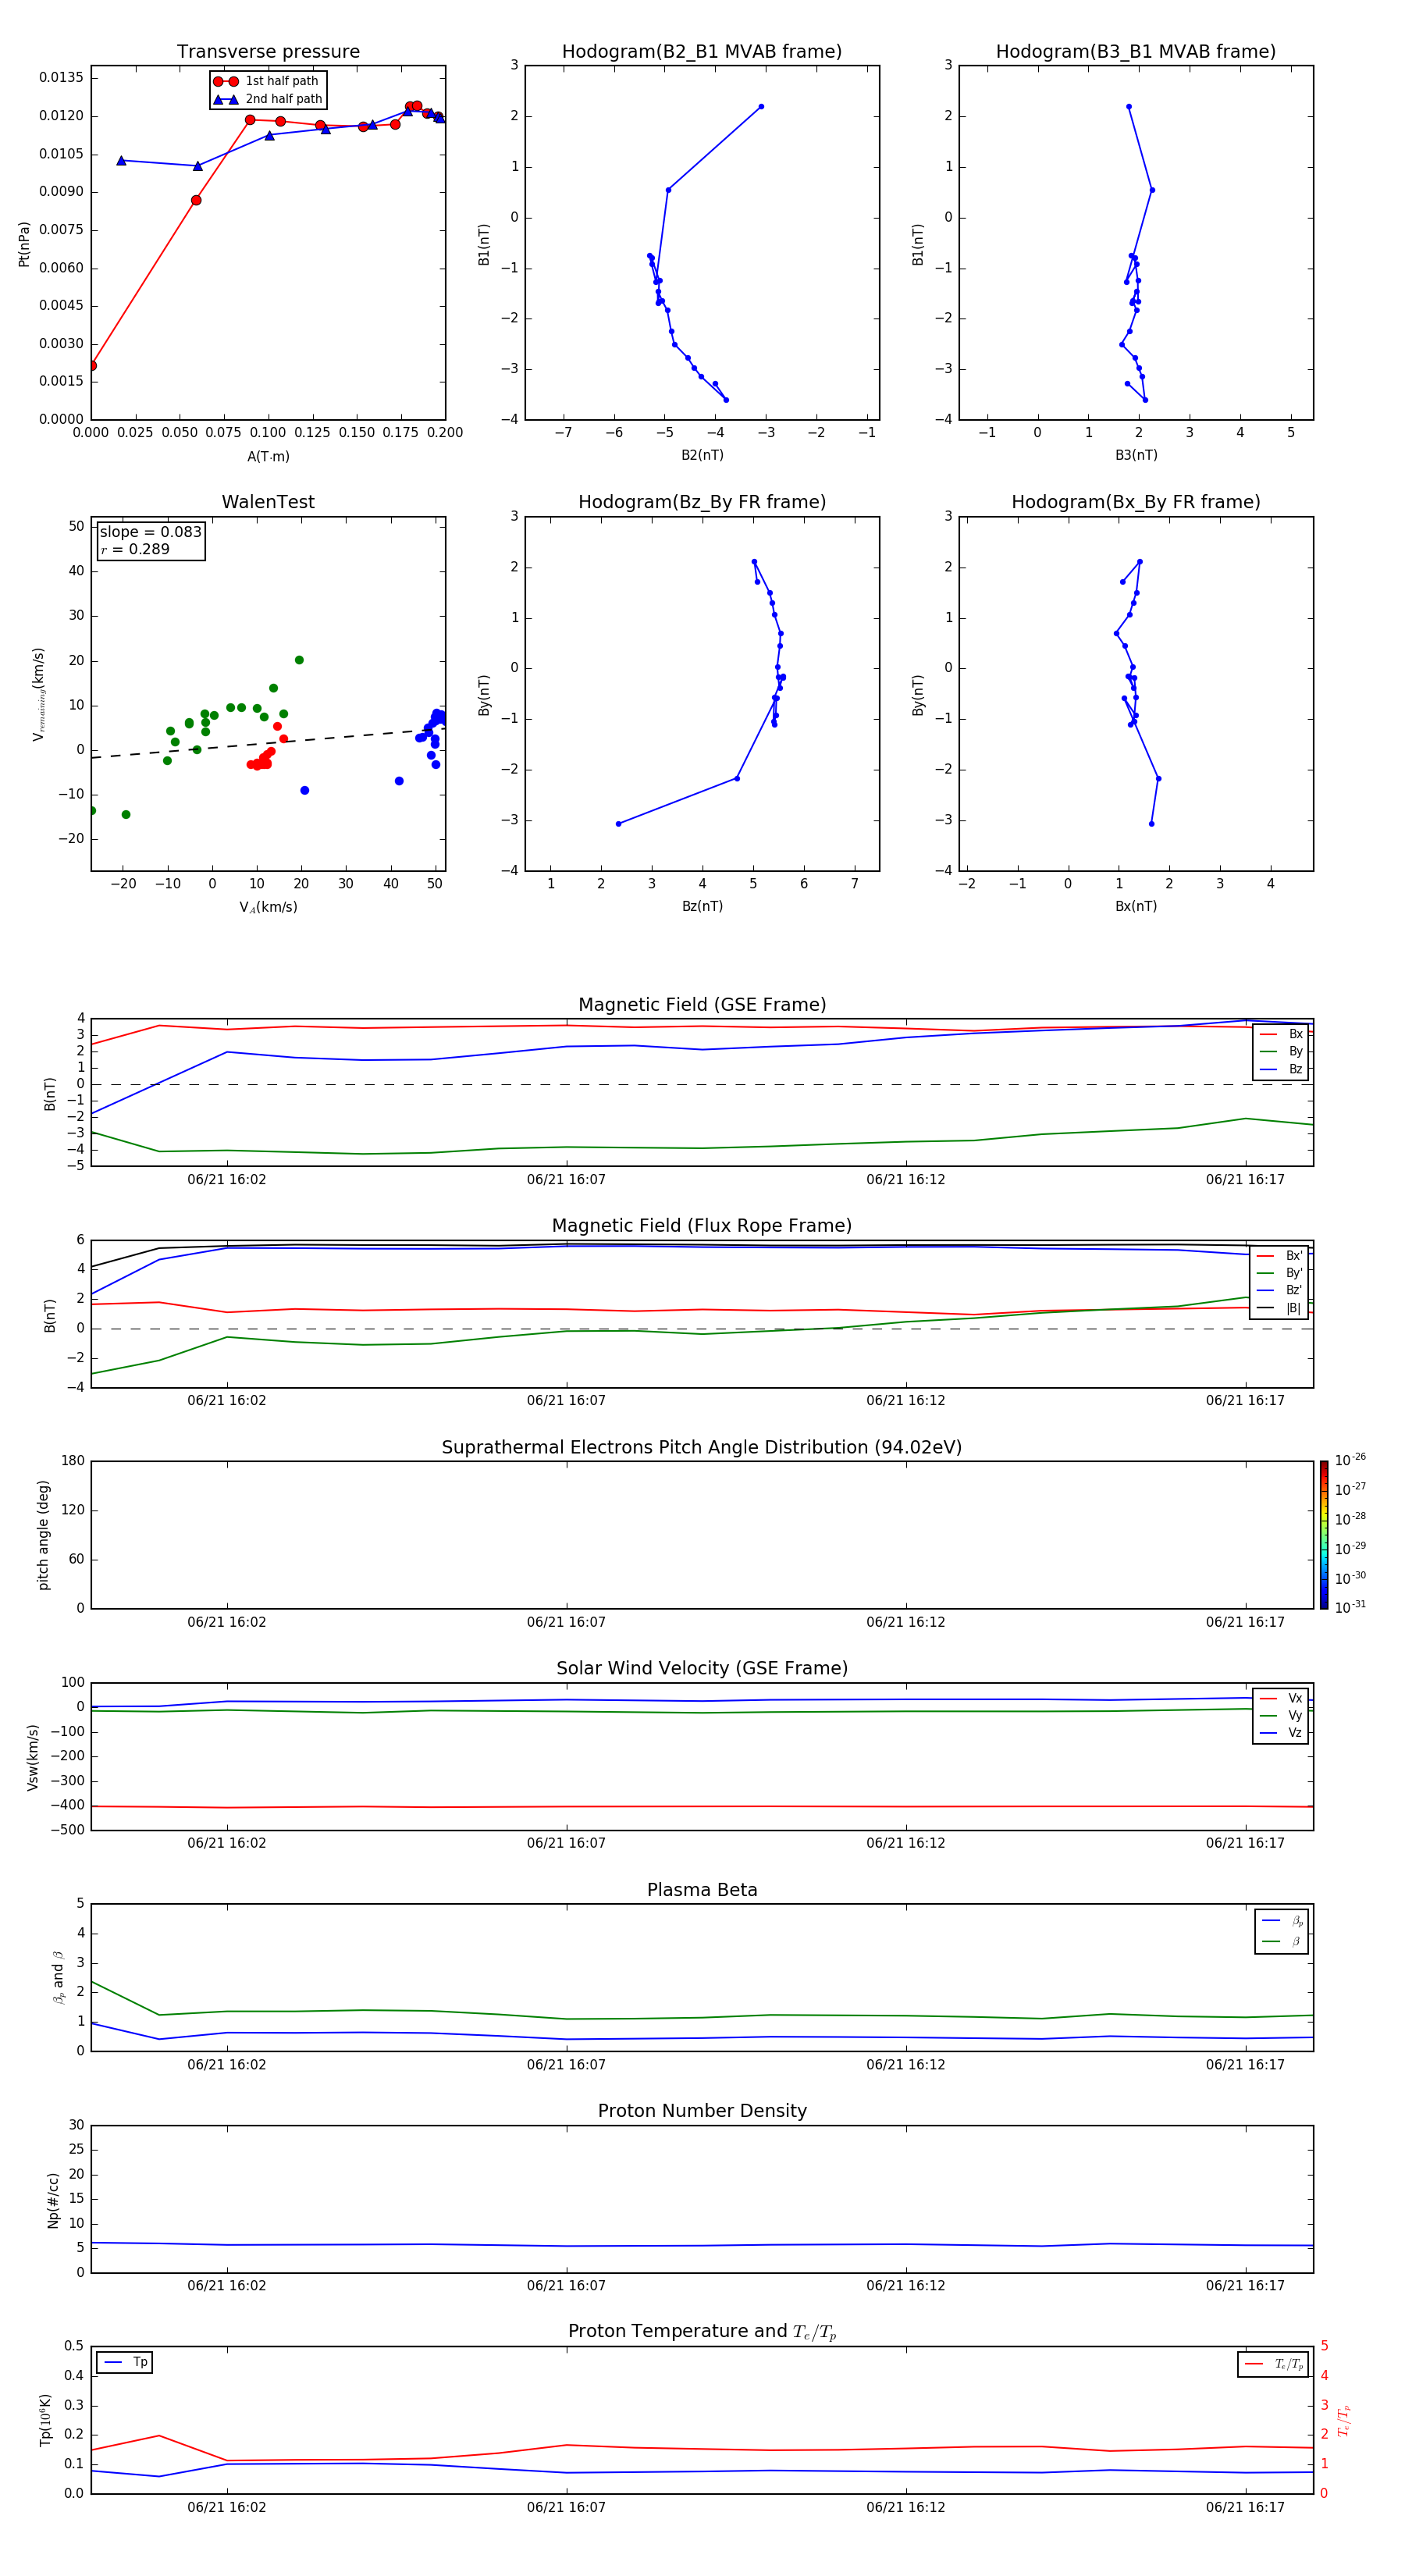This screenshot has width=1405, height=2576.
Task: Click the "Pt(nPa)" y-axis label
Action: (x=24, y=243)
